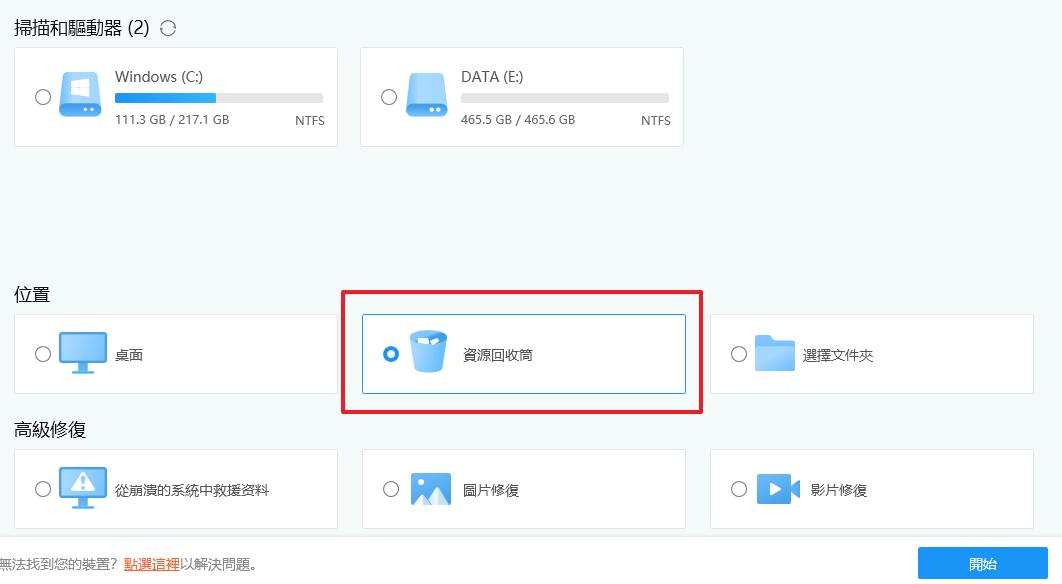Click the refresh drives icon
1062x584 pixels.
point(168,28)
